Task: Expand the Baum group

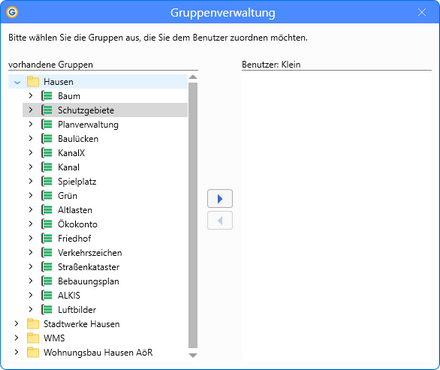Action: (x=31, y=96)
